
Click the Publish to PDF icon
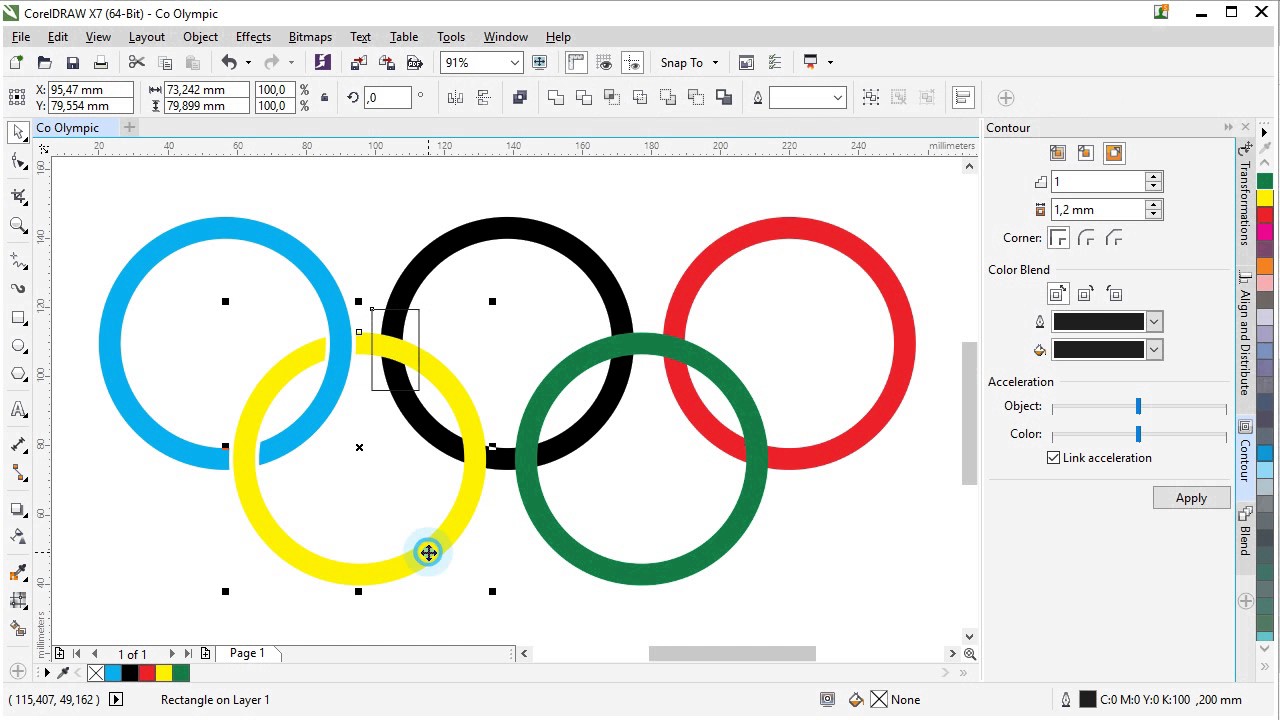pos(415,63)
